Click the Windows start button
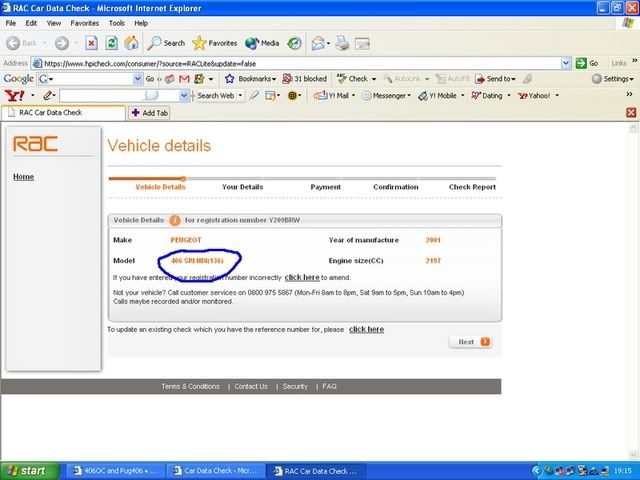Viewport: 640px width, 480px height. coord(30,471)
